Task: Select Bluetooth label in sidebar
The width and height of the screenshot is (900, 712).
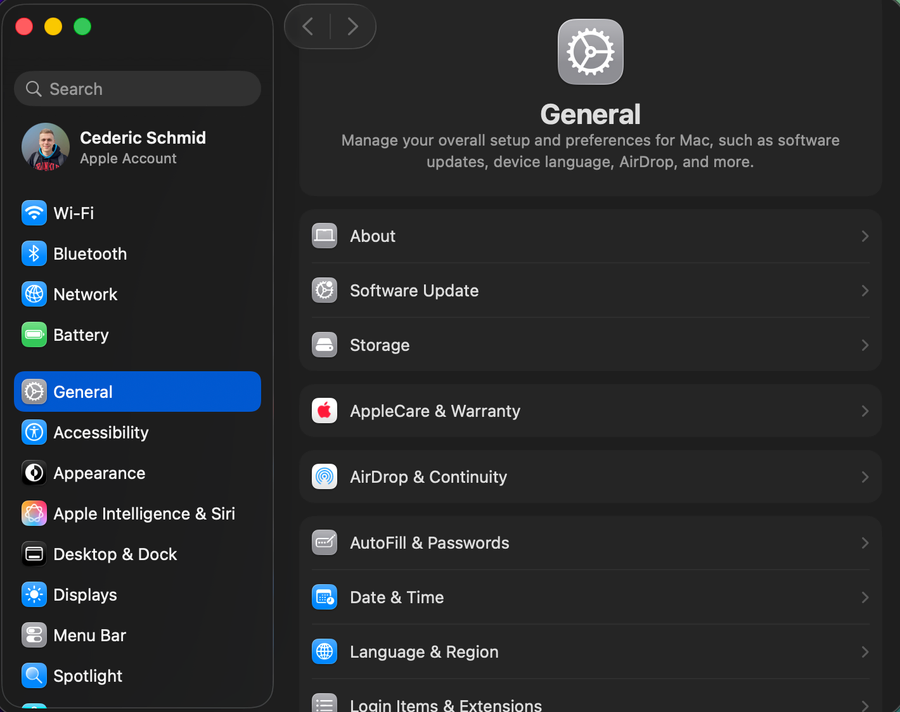Action: tap(90, 254)
